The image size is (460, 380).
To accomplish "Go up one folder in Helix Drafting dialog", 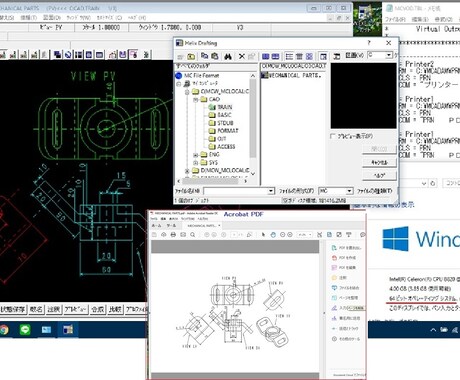I will 191,56.
